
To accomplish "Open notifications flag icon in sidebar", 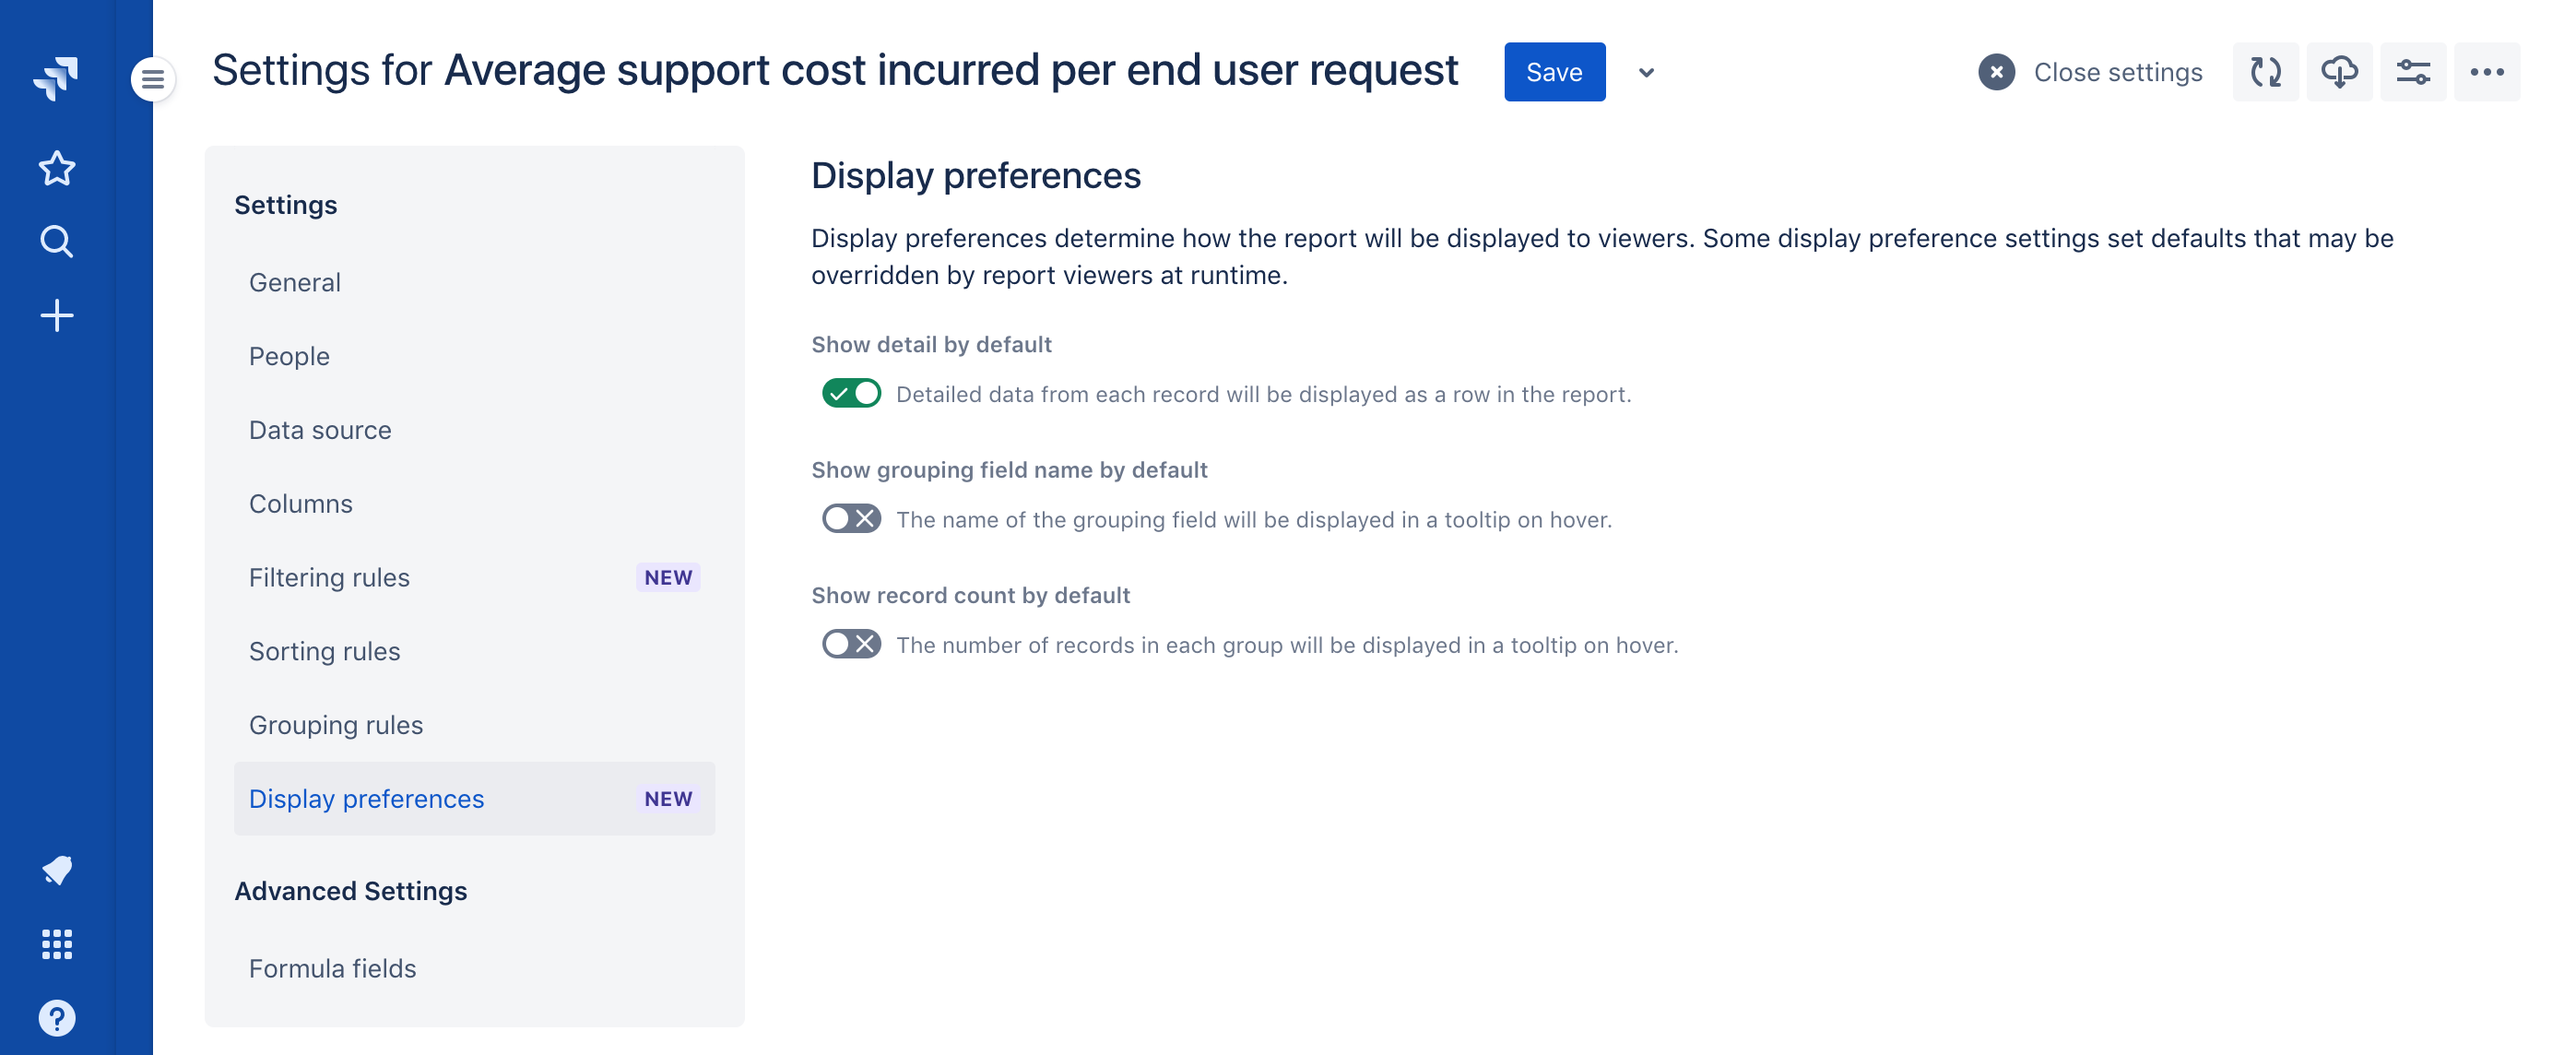I will click(57, 870).
